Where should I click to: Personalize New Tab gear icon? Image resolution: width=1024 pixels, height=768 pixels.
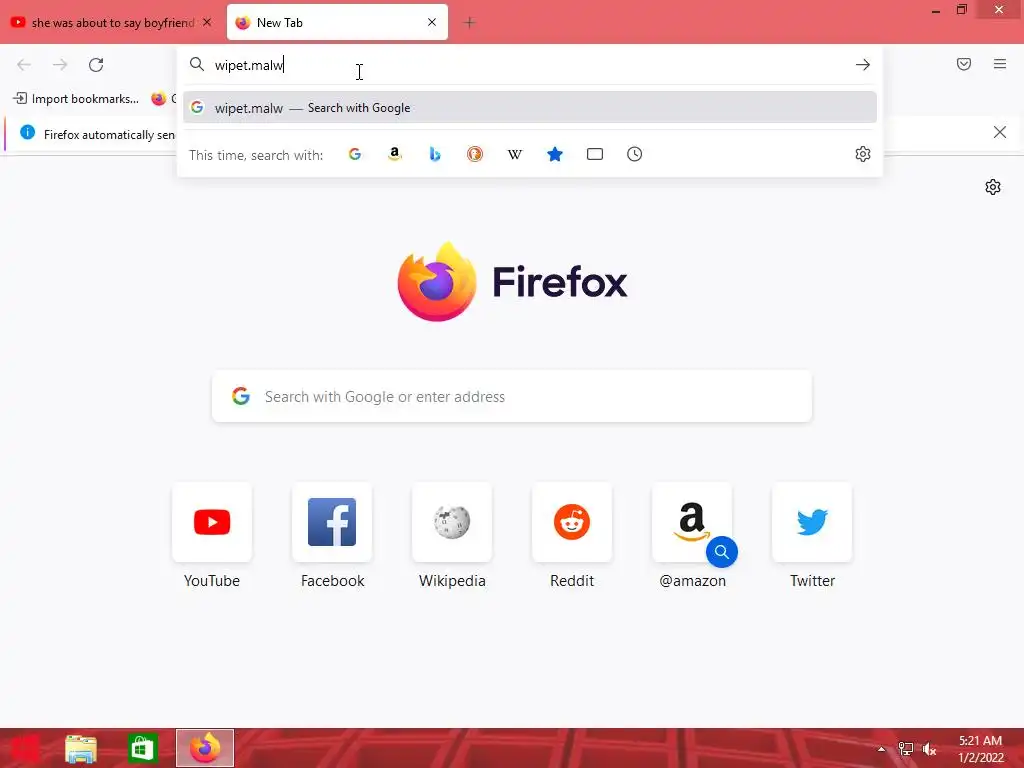(x=993, y=187)
